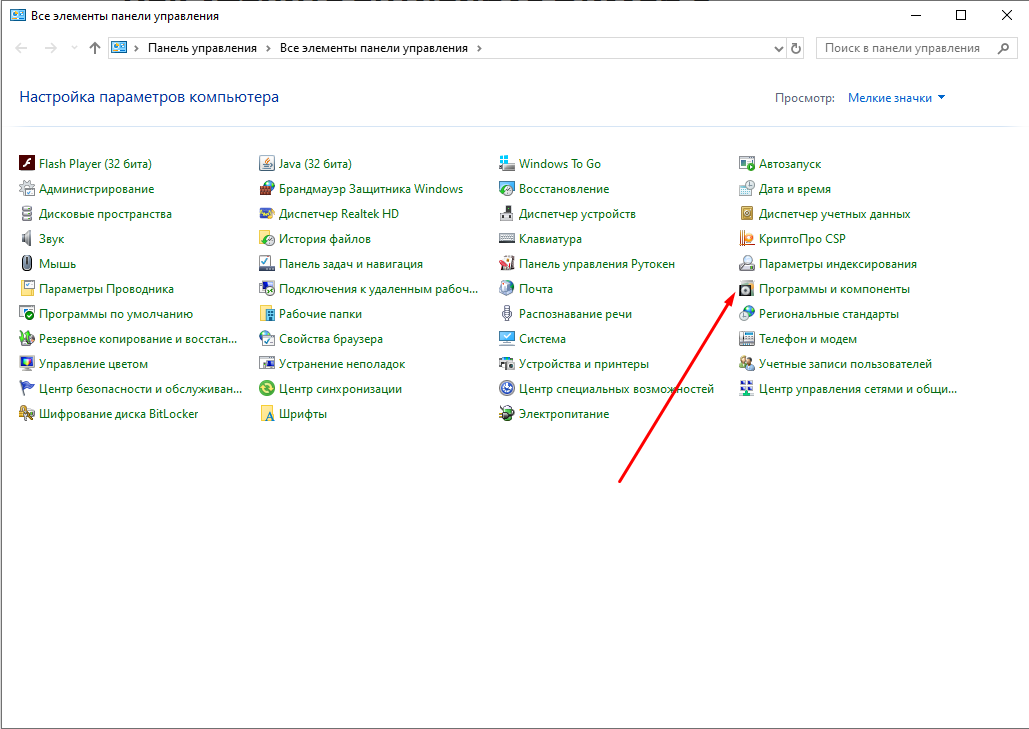Open the recent locations dropdown arrow
This screenshot has width=1029, height=729.
74,48
